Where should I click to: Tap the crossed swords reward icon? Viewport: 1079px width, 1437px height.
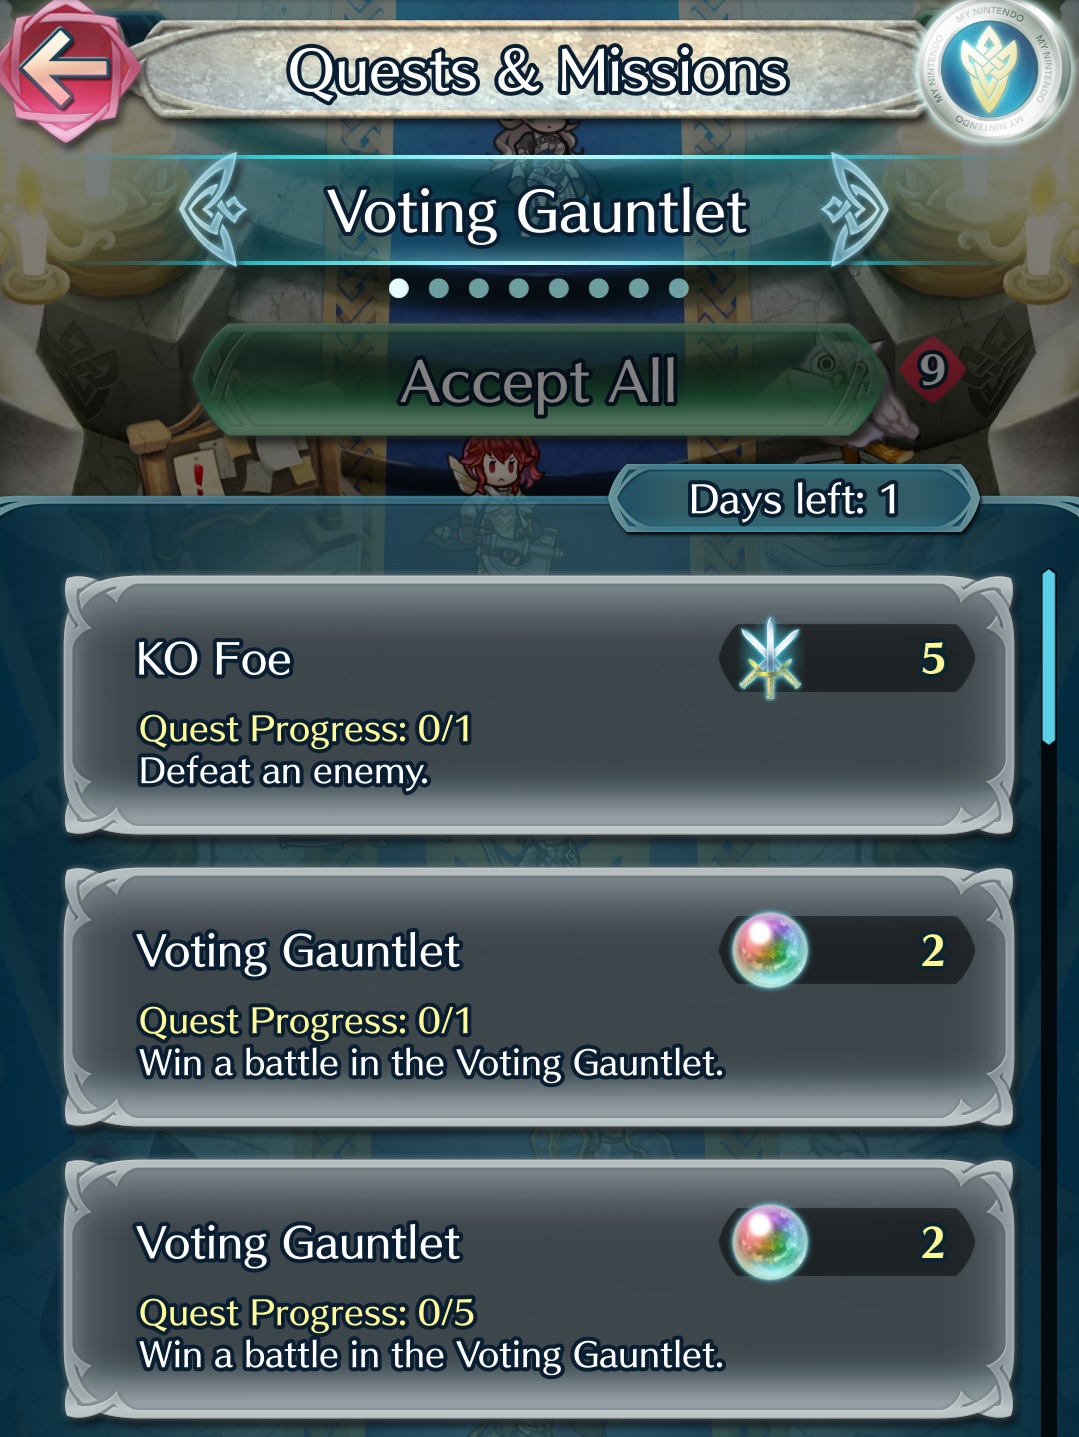click(769, 657)
